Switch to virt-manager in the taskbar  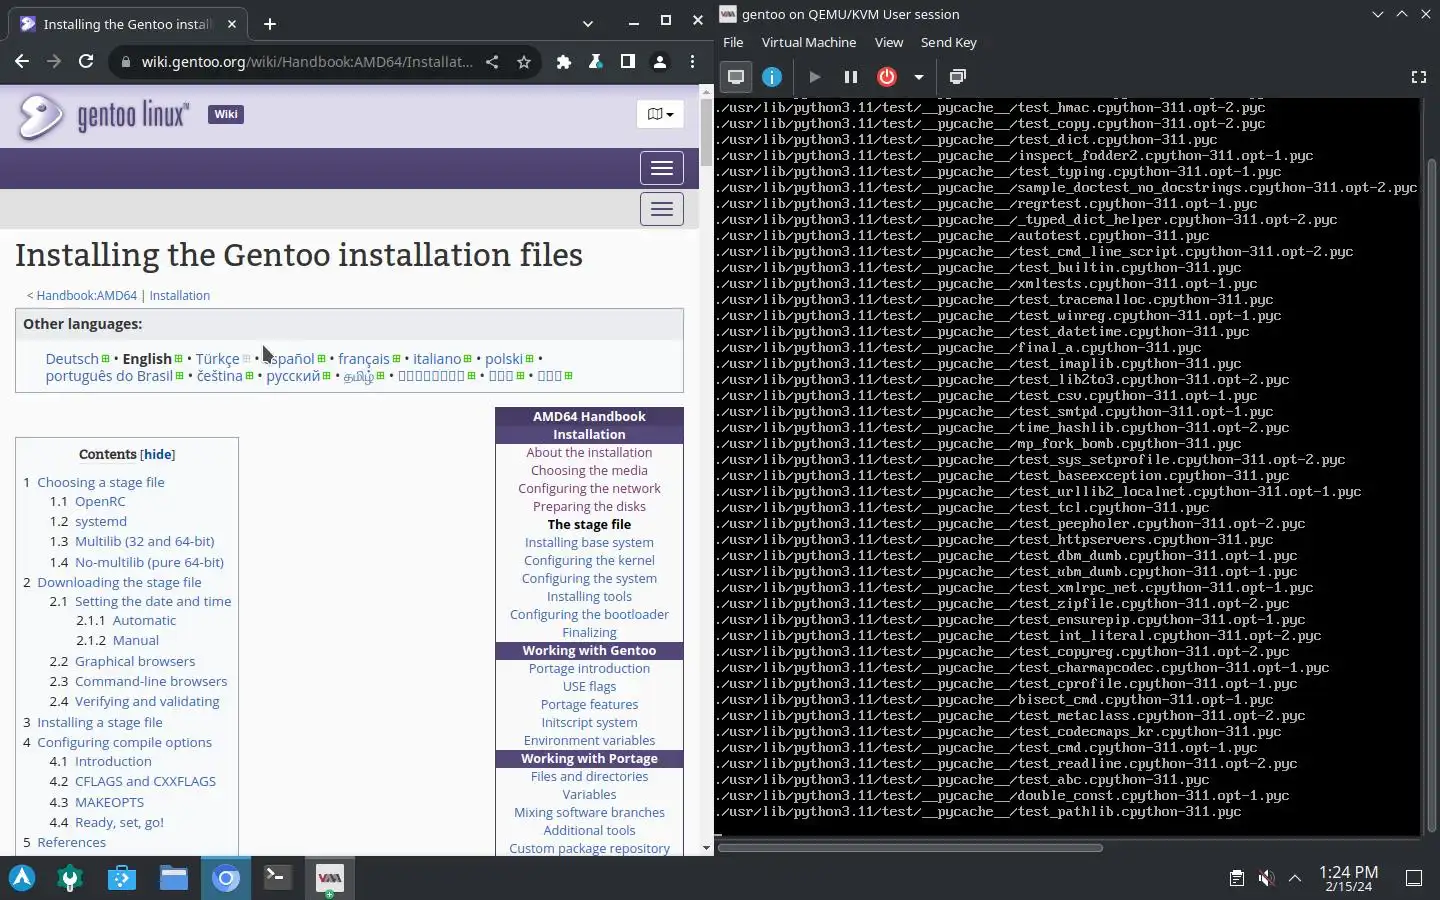(329, 878)
